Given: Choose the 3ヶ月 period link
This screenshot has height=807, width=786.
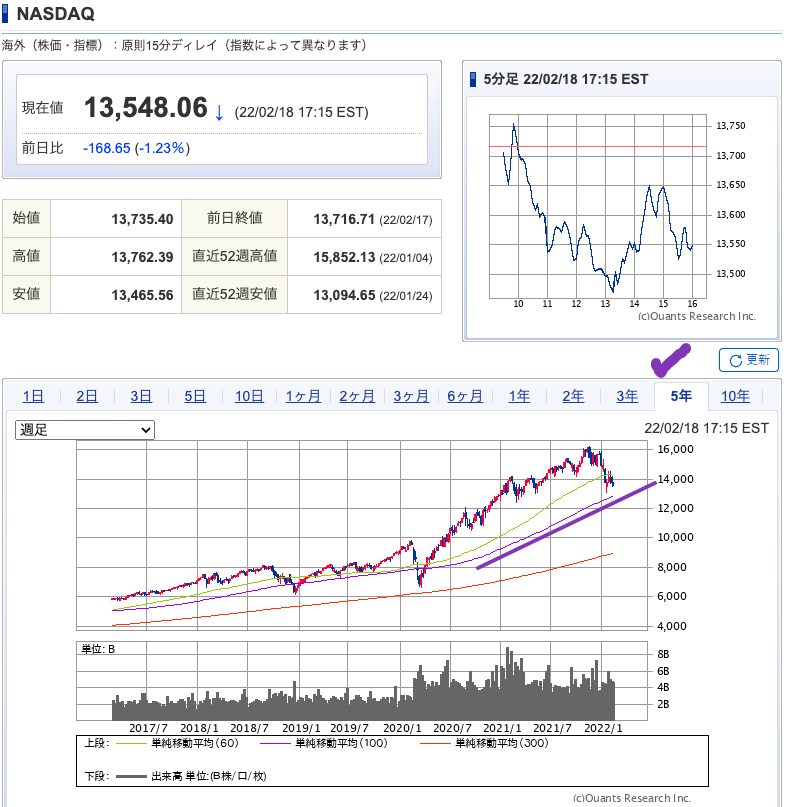Looking at the screenshot, I should coord(411,396).
